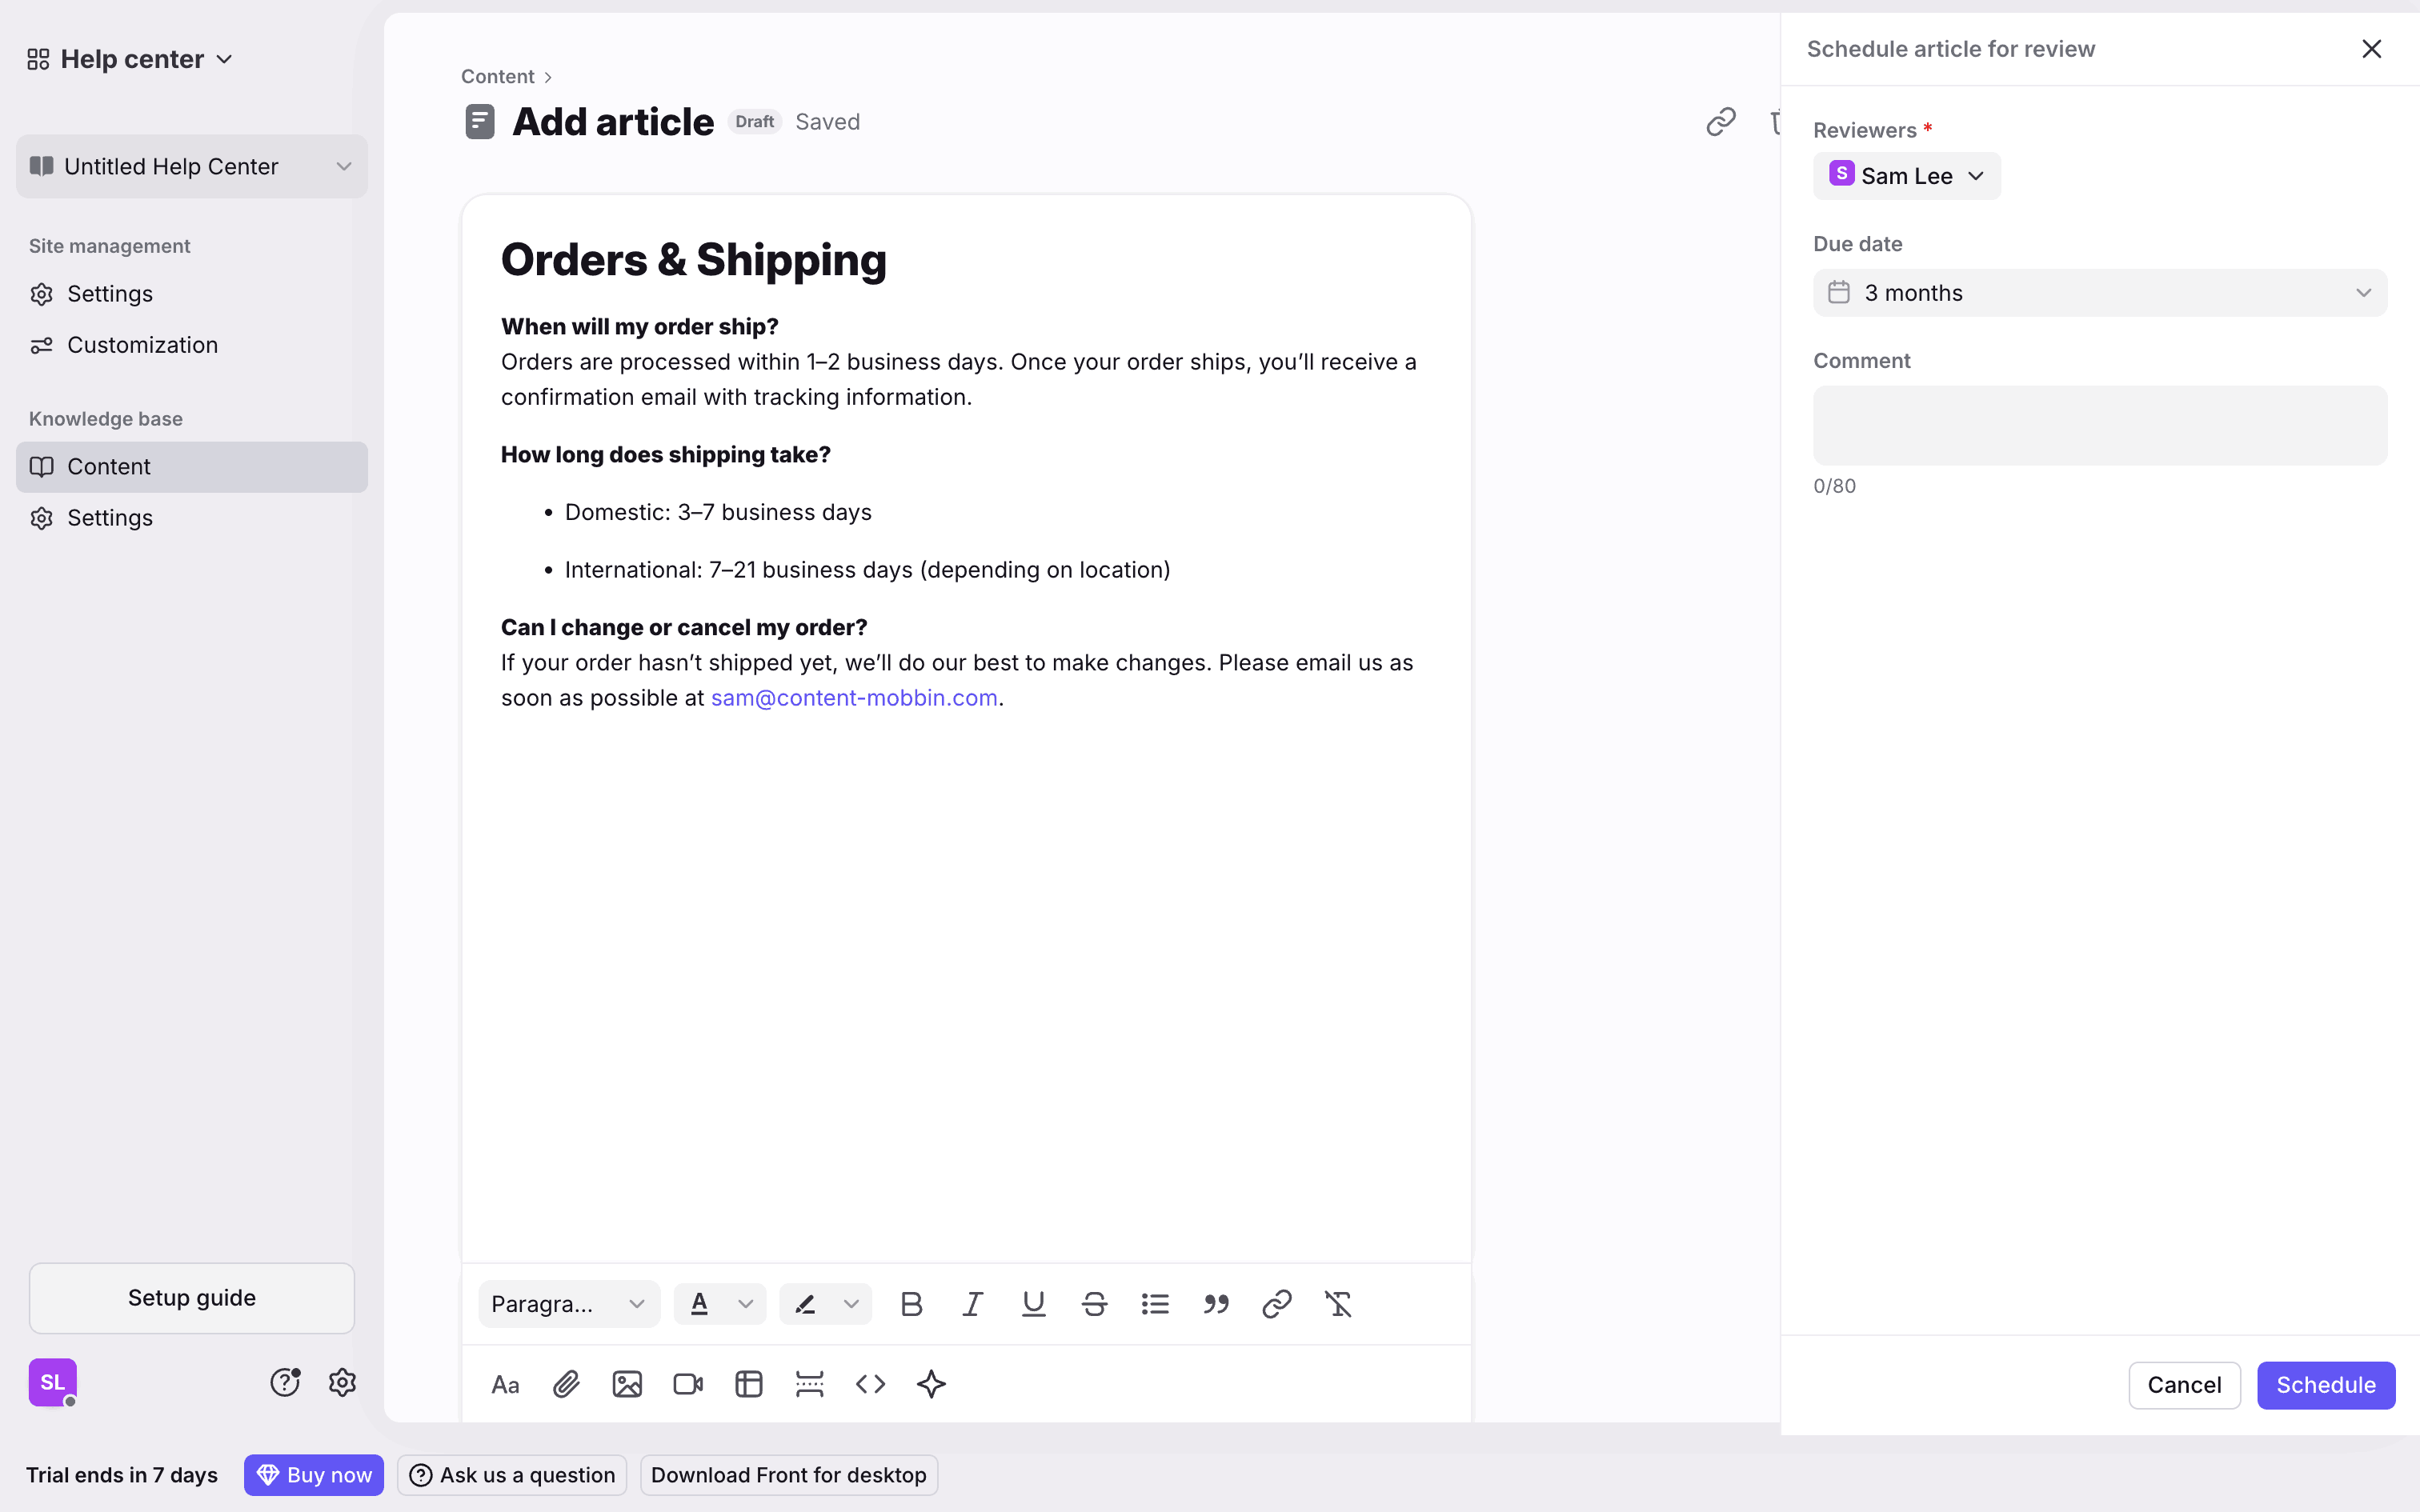Expand the Due date 3 months dropdown

2099,293
